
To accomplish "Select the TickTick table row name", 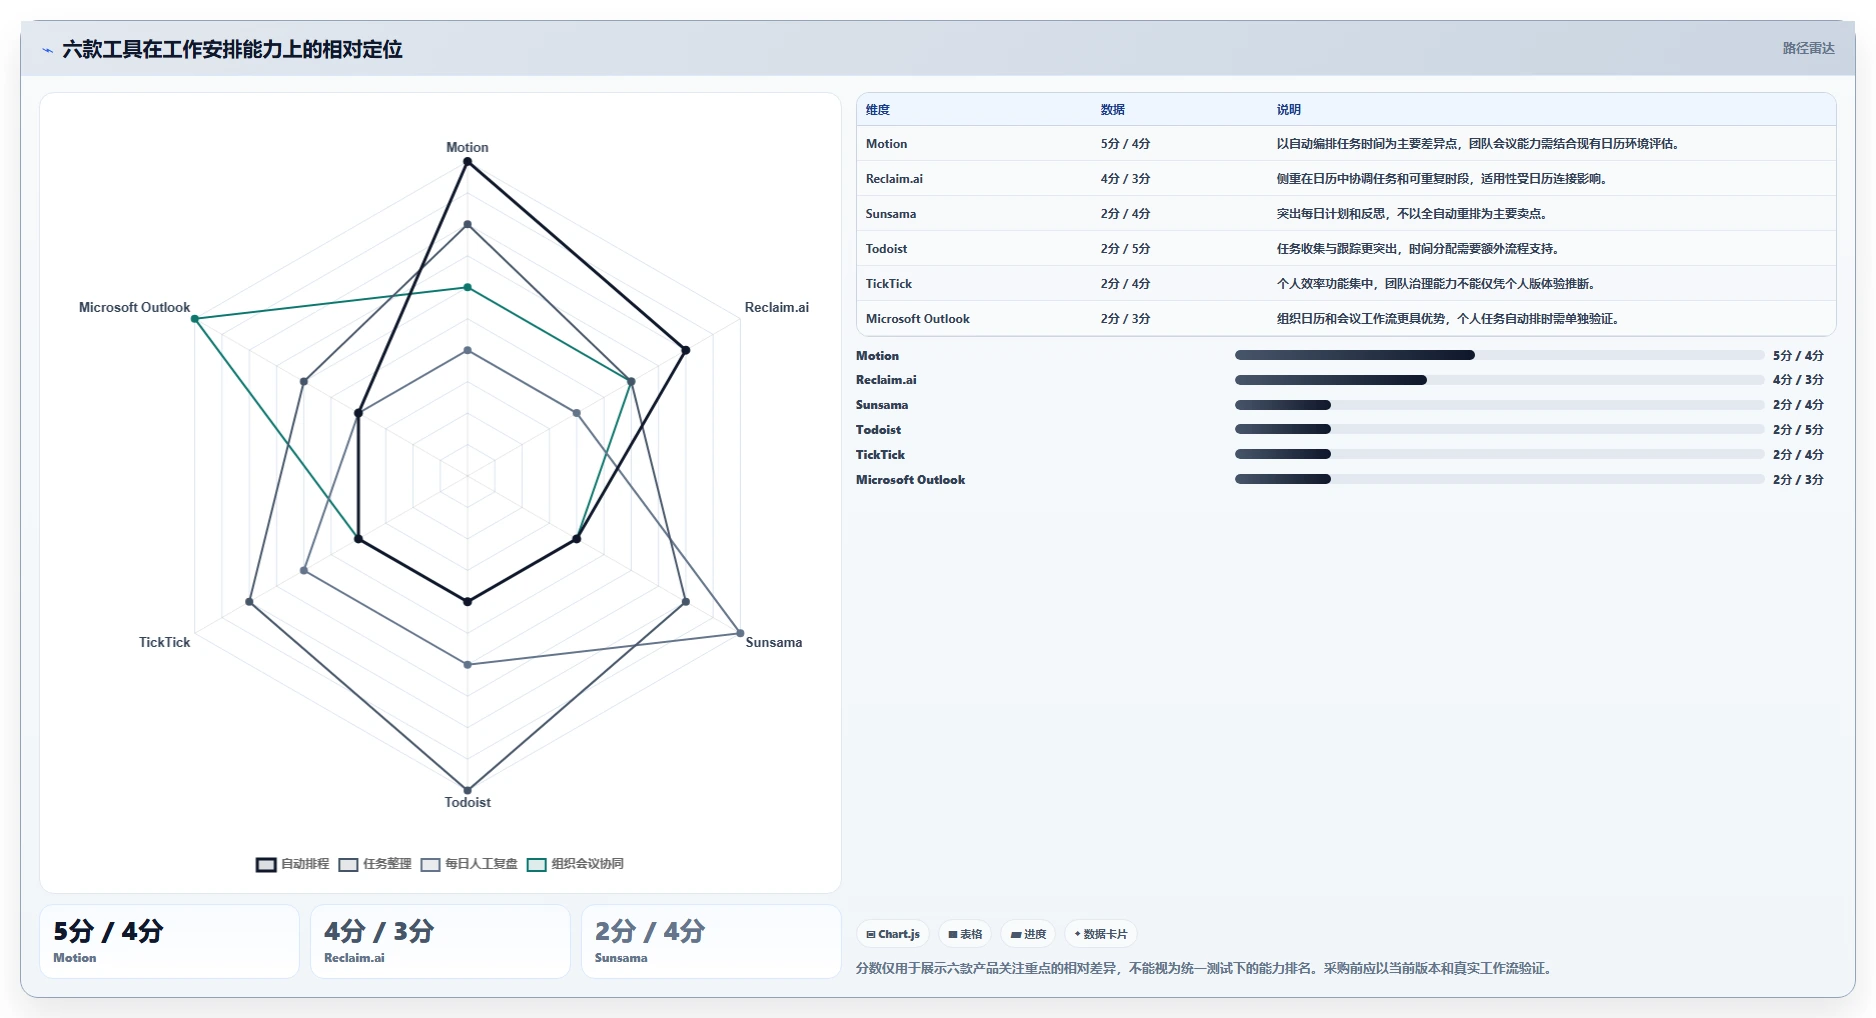I will coord(888,284).
